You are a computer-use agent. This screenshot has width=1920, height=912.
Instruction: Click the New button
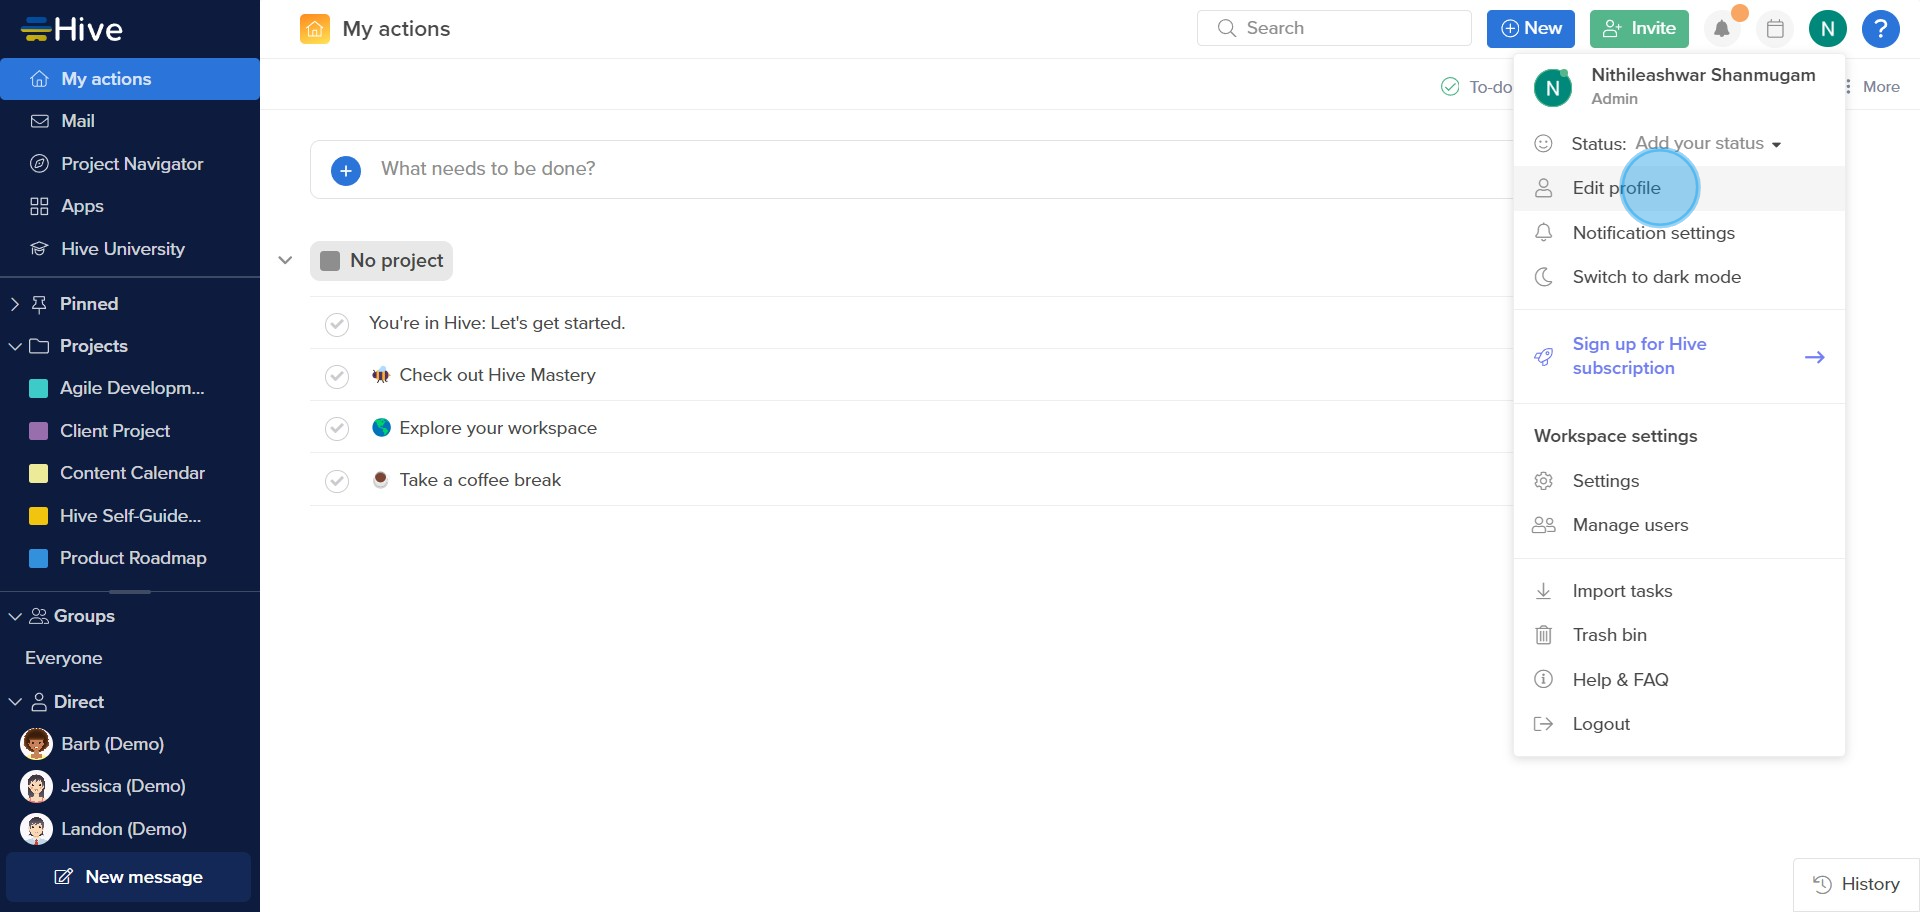coord(1531,29)
